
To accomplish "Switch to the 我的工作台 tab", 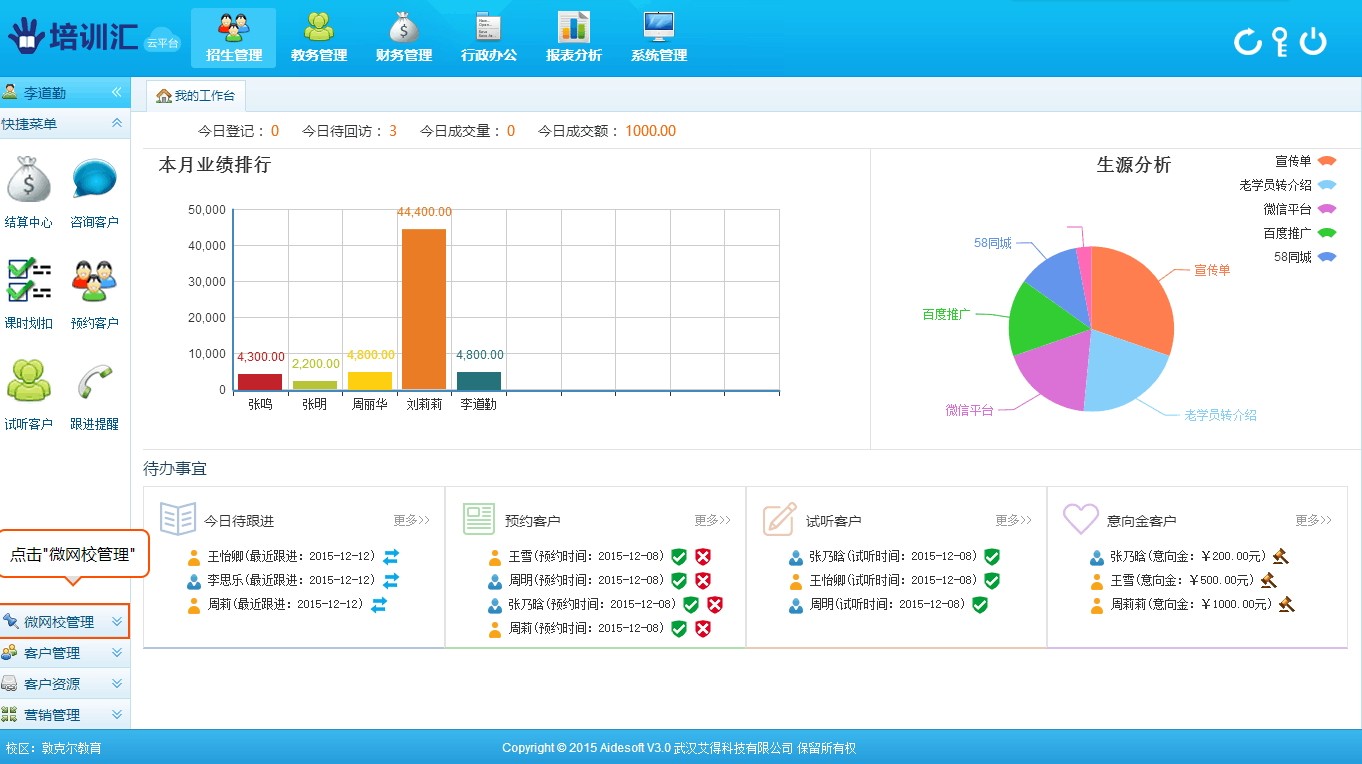I will click(196, 96).
